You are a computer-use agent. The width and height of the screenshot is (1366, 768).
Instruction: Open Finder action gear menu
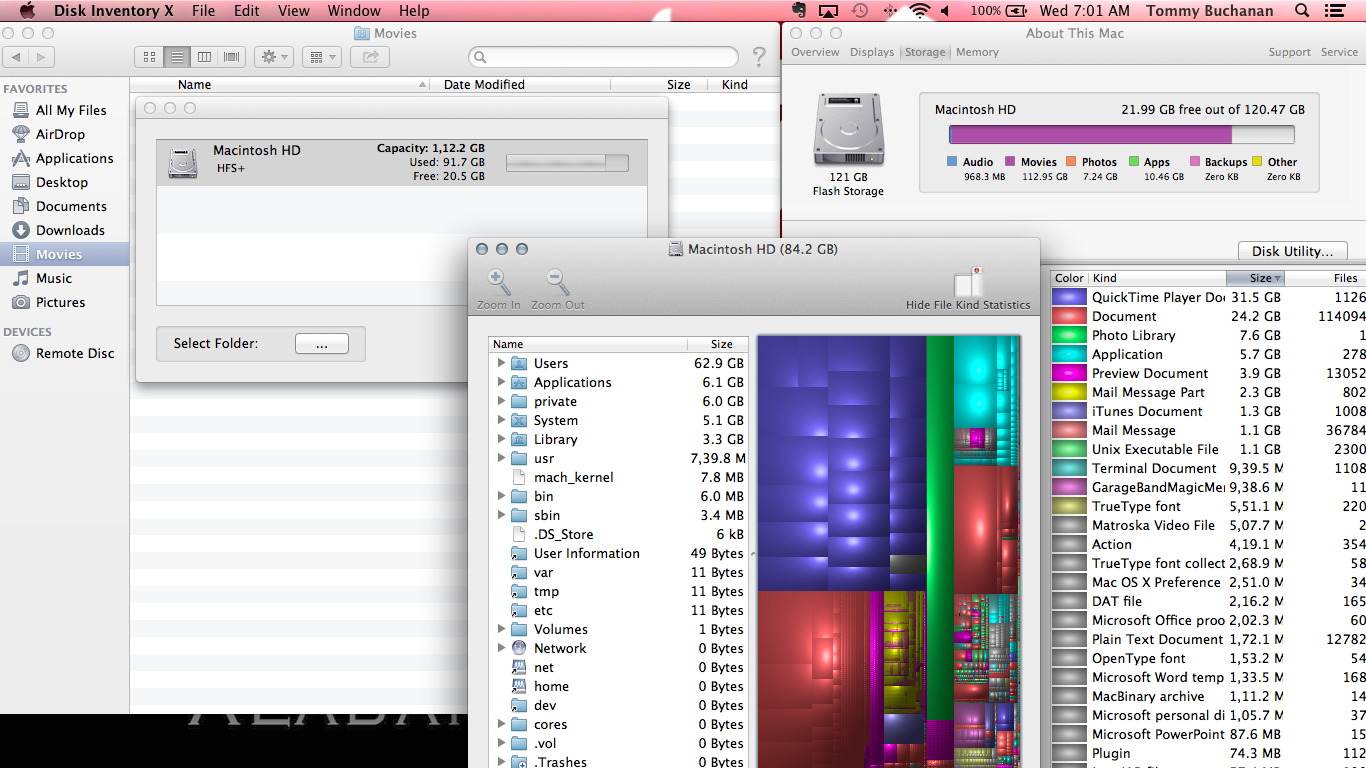point(273,57)
